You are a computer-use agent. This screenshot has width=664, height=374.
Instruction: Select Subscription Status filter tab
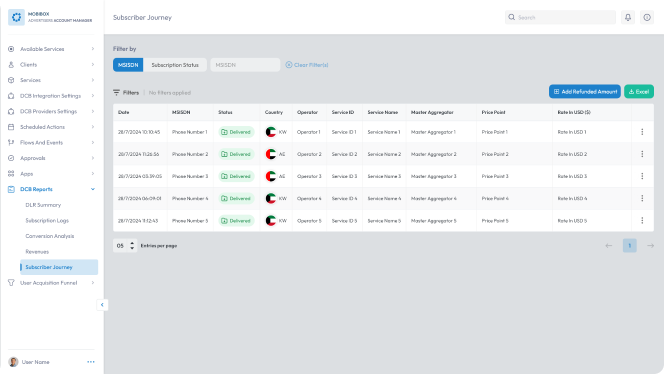[x=175, y=65]
